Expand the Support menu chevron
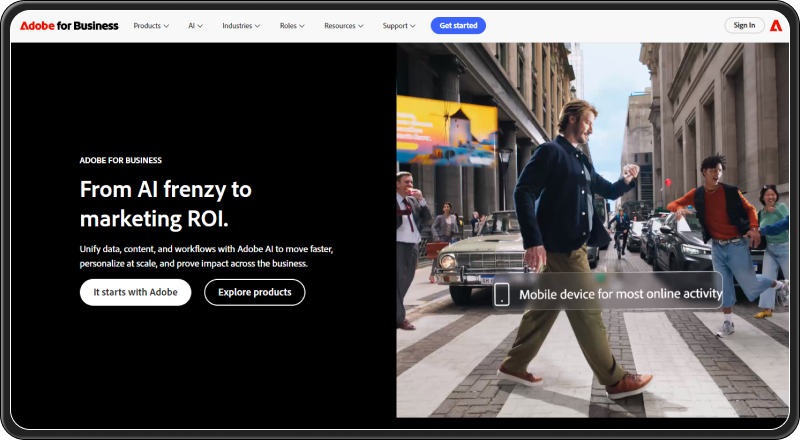The image size is (800, 440). coord(411,26)
